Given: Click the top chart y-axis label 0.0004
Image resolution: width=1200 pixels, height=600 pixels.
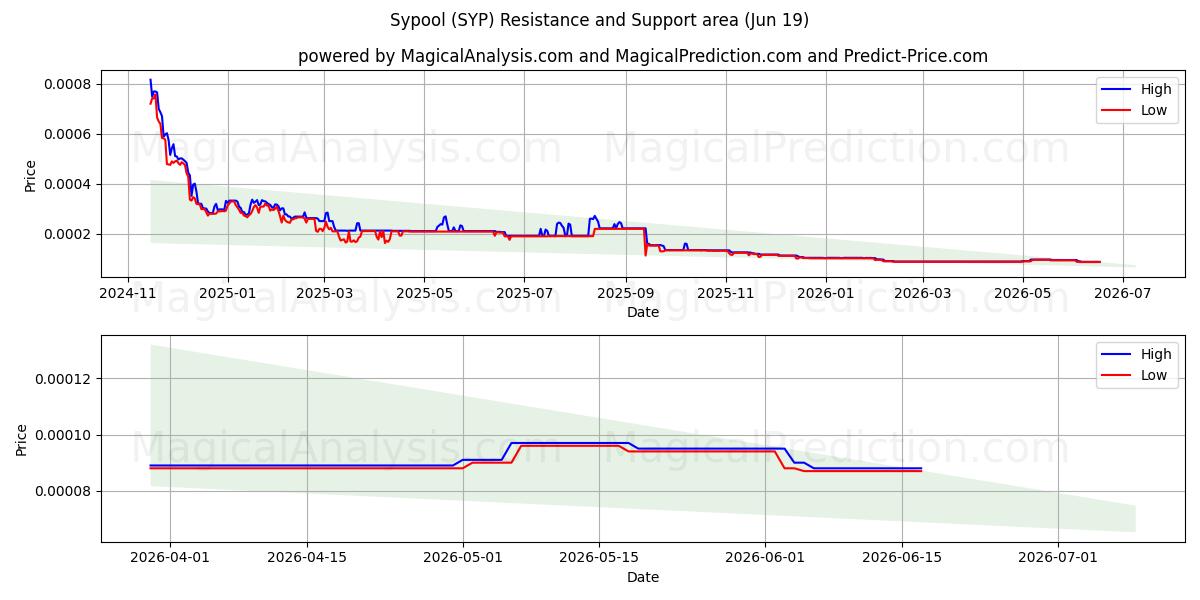Looking at the screenshot, I should [67, 184].
